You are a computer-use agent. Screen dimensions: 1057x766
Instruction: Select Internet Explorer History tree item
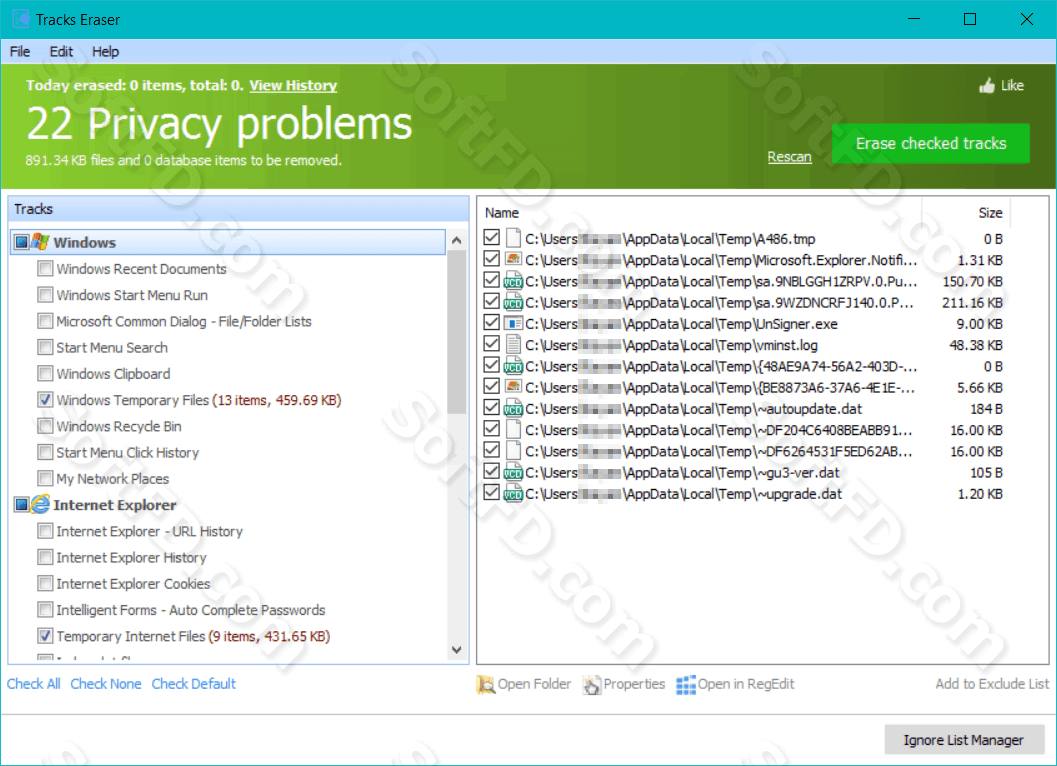131,558
